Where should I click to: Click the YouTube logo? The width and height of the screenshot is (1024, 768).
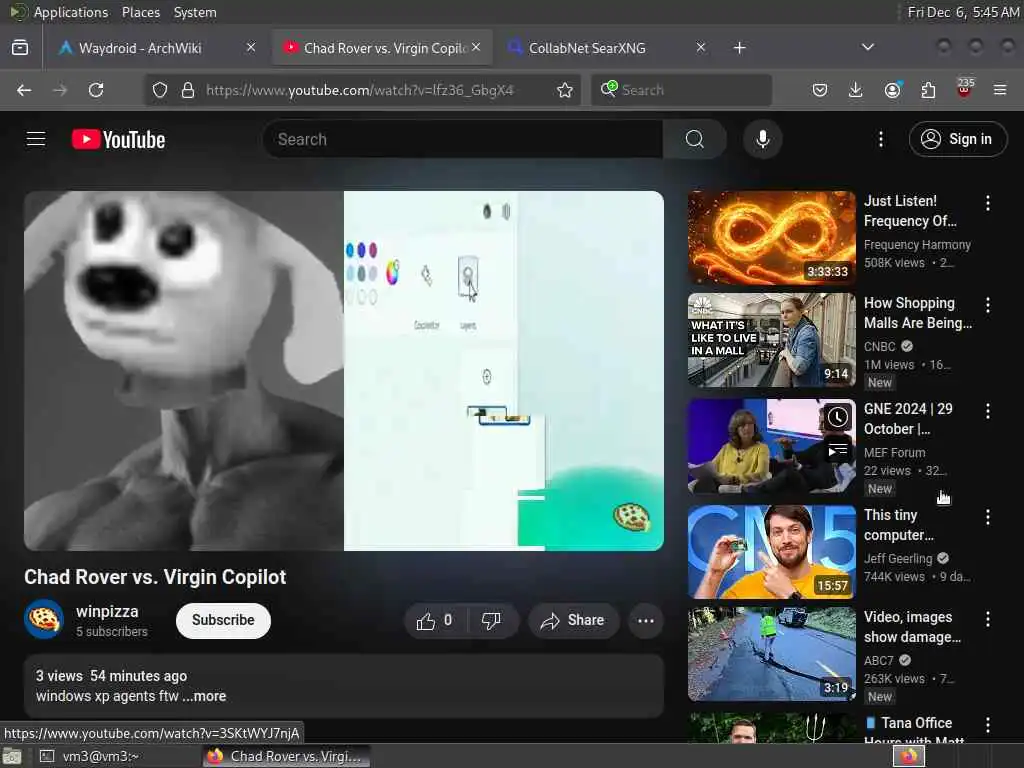click(x=118, y=139)
